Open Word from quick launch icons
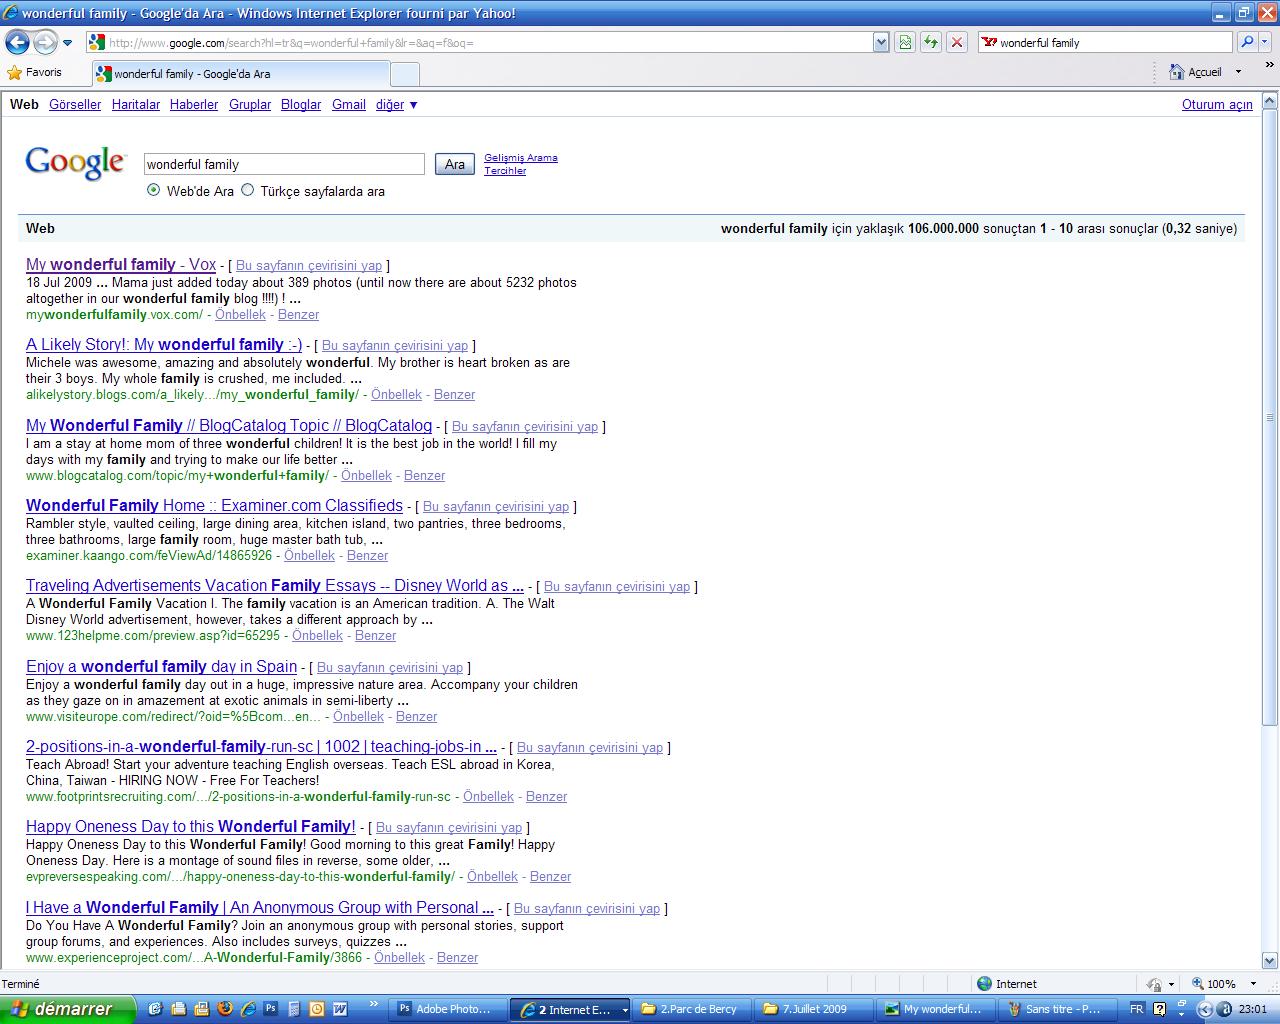 click(x=339, y=1009)
